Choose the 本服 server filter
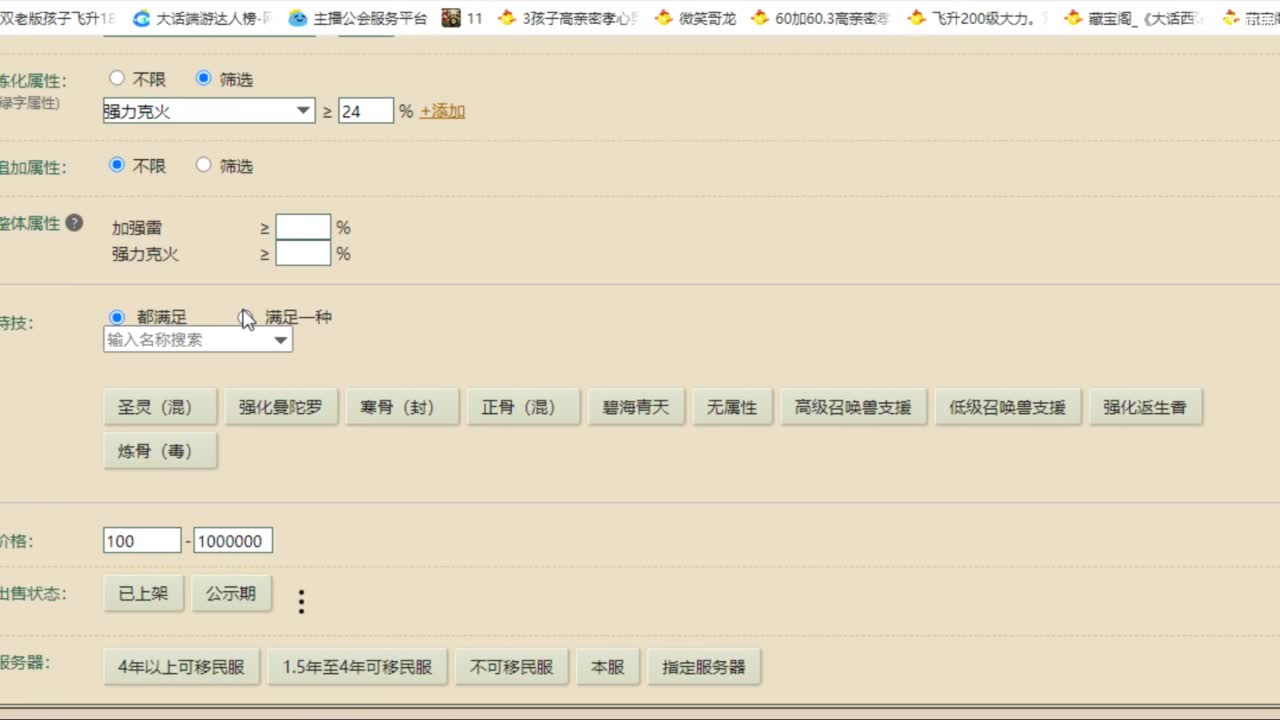The image size is (1280, 720). (608, 667)
